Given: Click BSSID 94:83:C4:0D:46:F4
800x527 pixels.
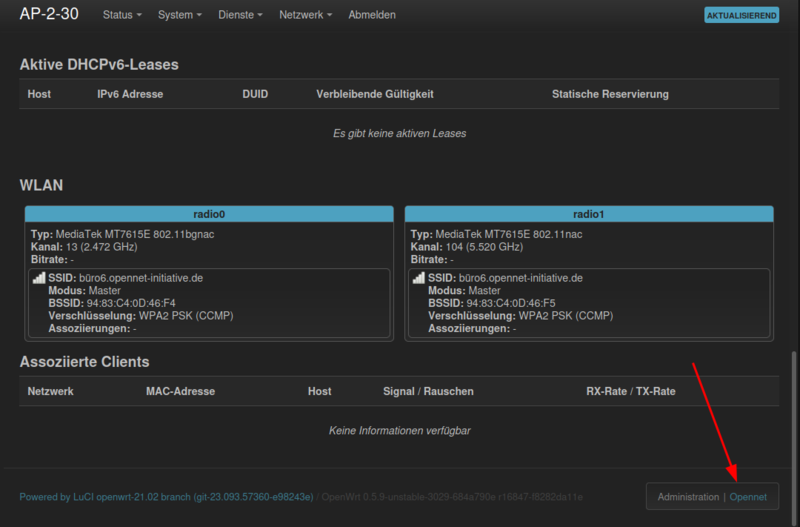Looking at the screenshot, I should point(112,303).
